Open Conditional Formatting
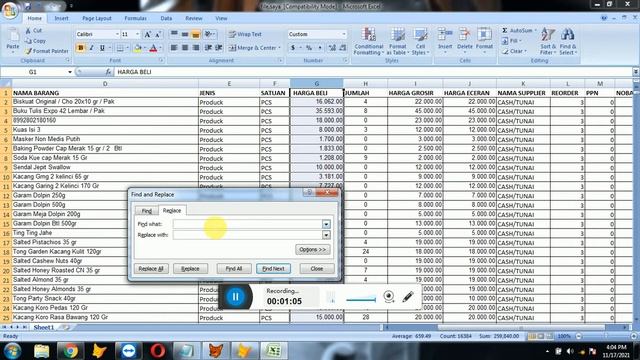The image size is (640, 360). pyautogui.click(x=369, y=41)
